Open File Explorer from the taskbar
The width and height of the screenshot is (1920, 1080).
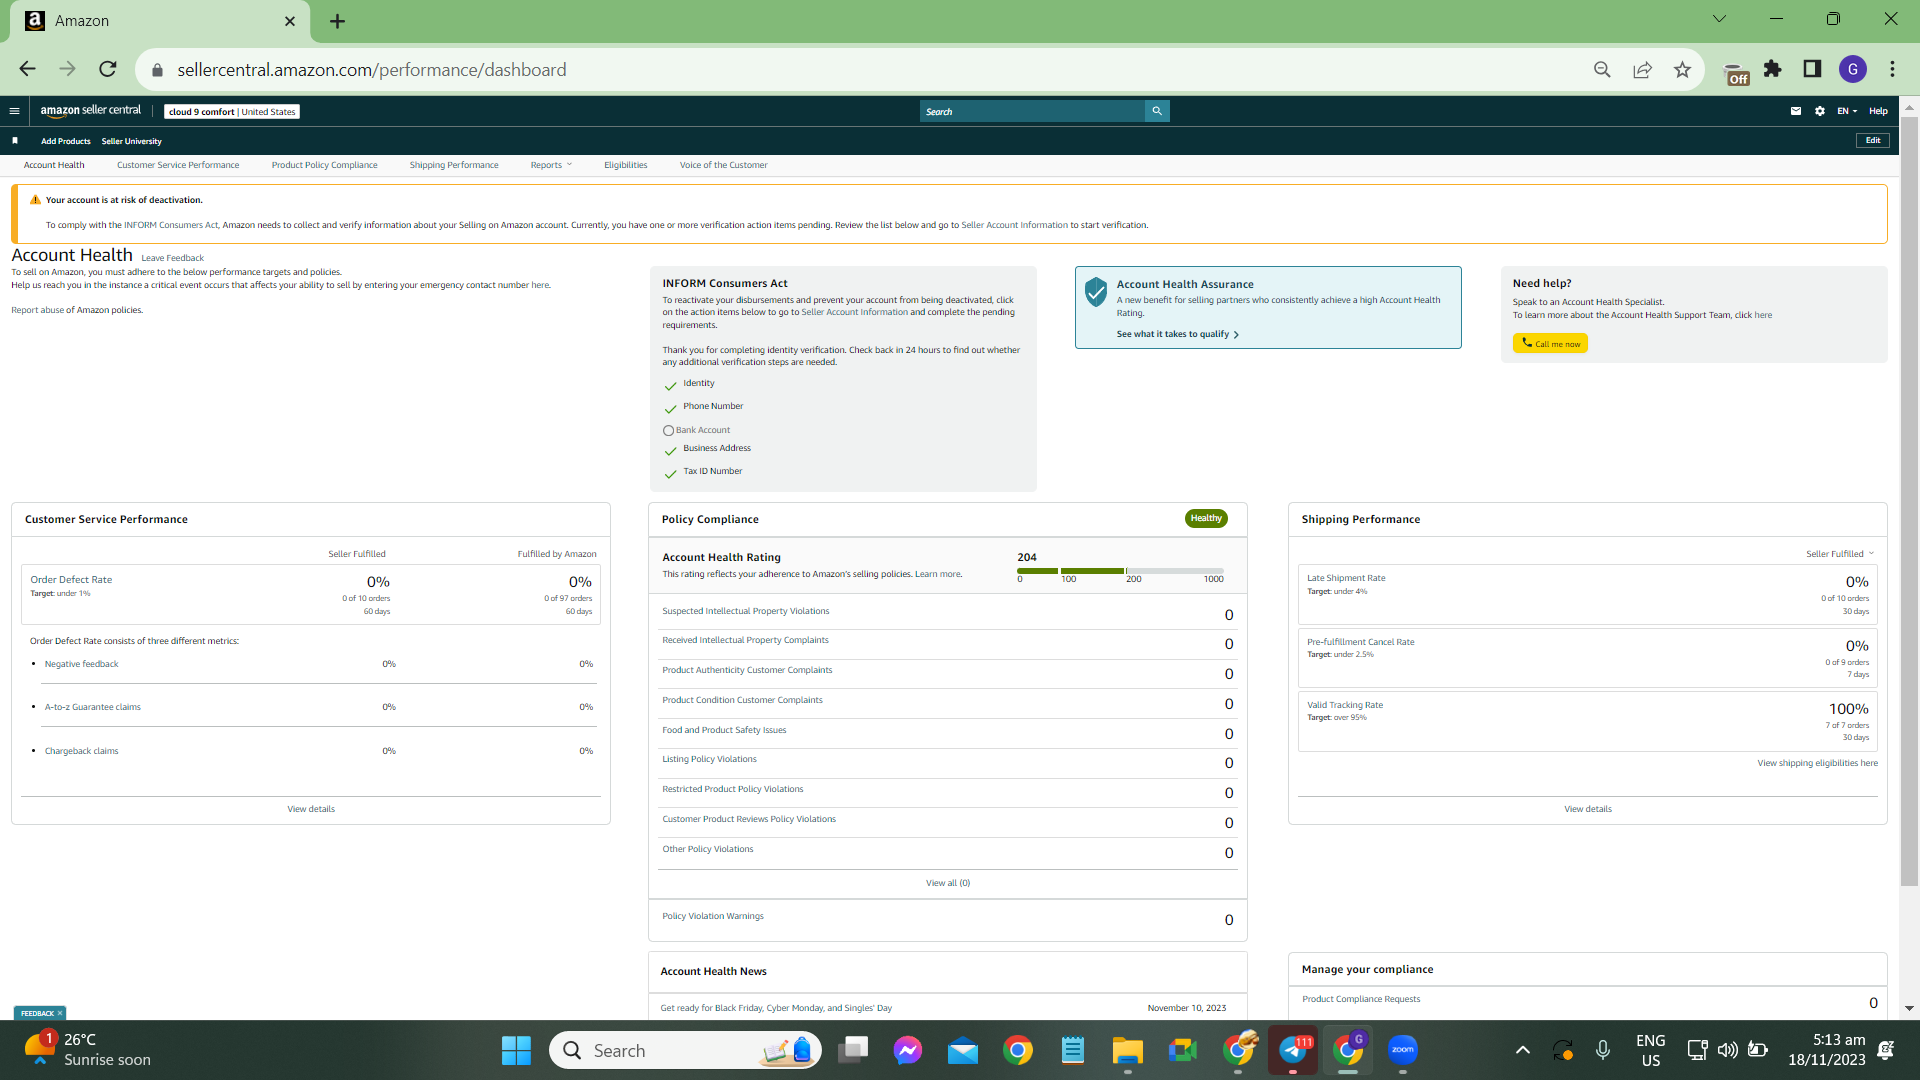click(x=1127, y=1050)
